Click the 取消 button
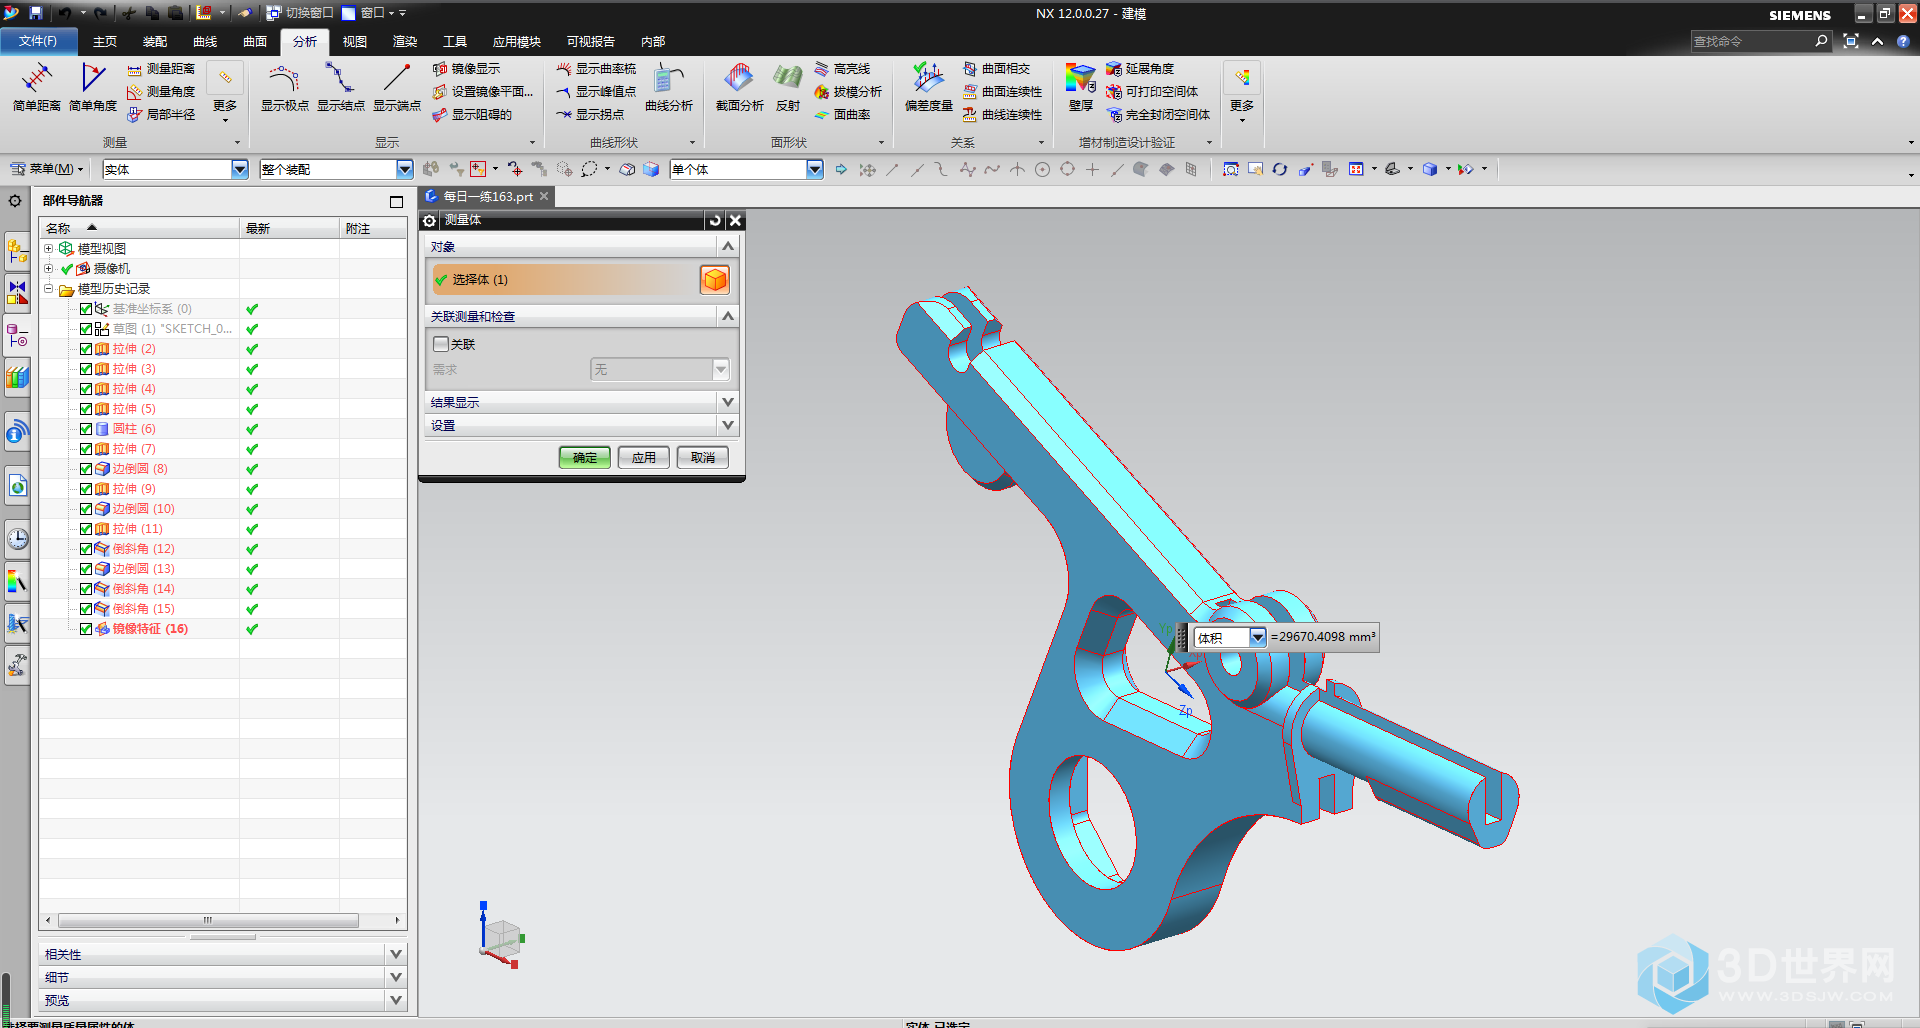The width and height of the screenshot is (1920, 1028). point(703,458)
